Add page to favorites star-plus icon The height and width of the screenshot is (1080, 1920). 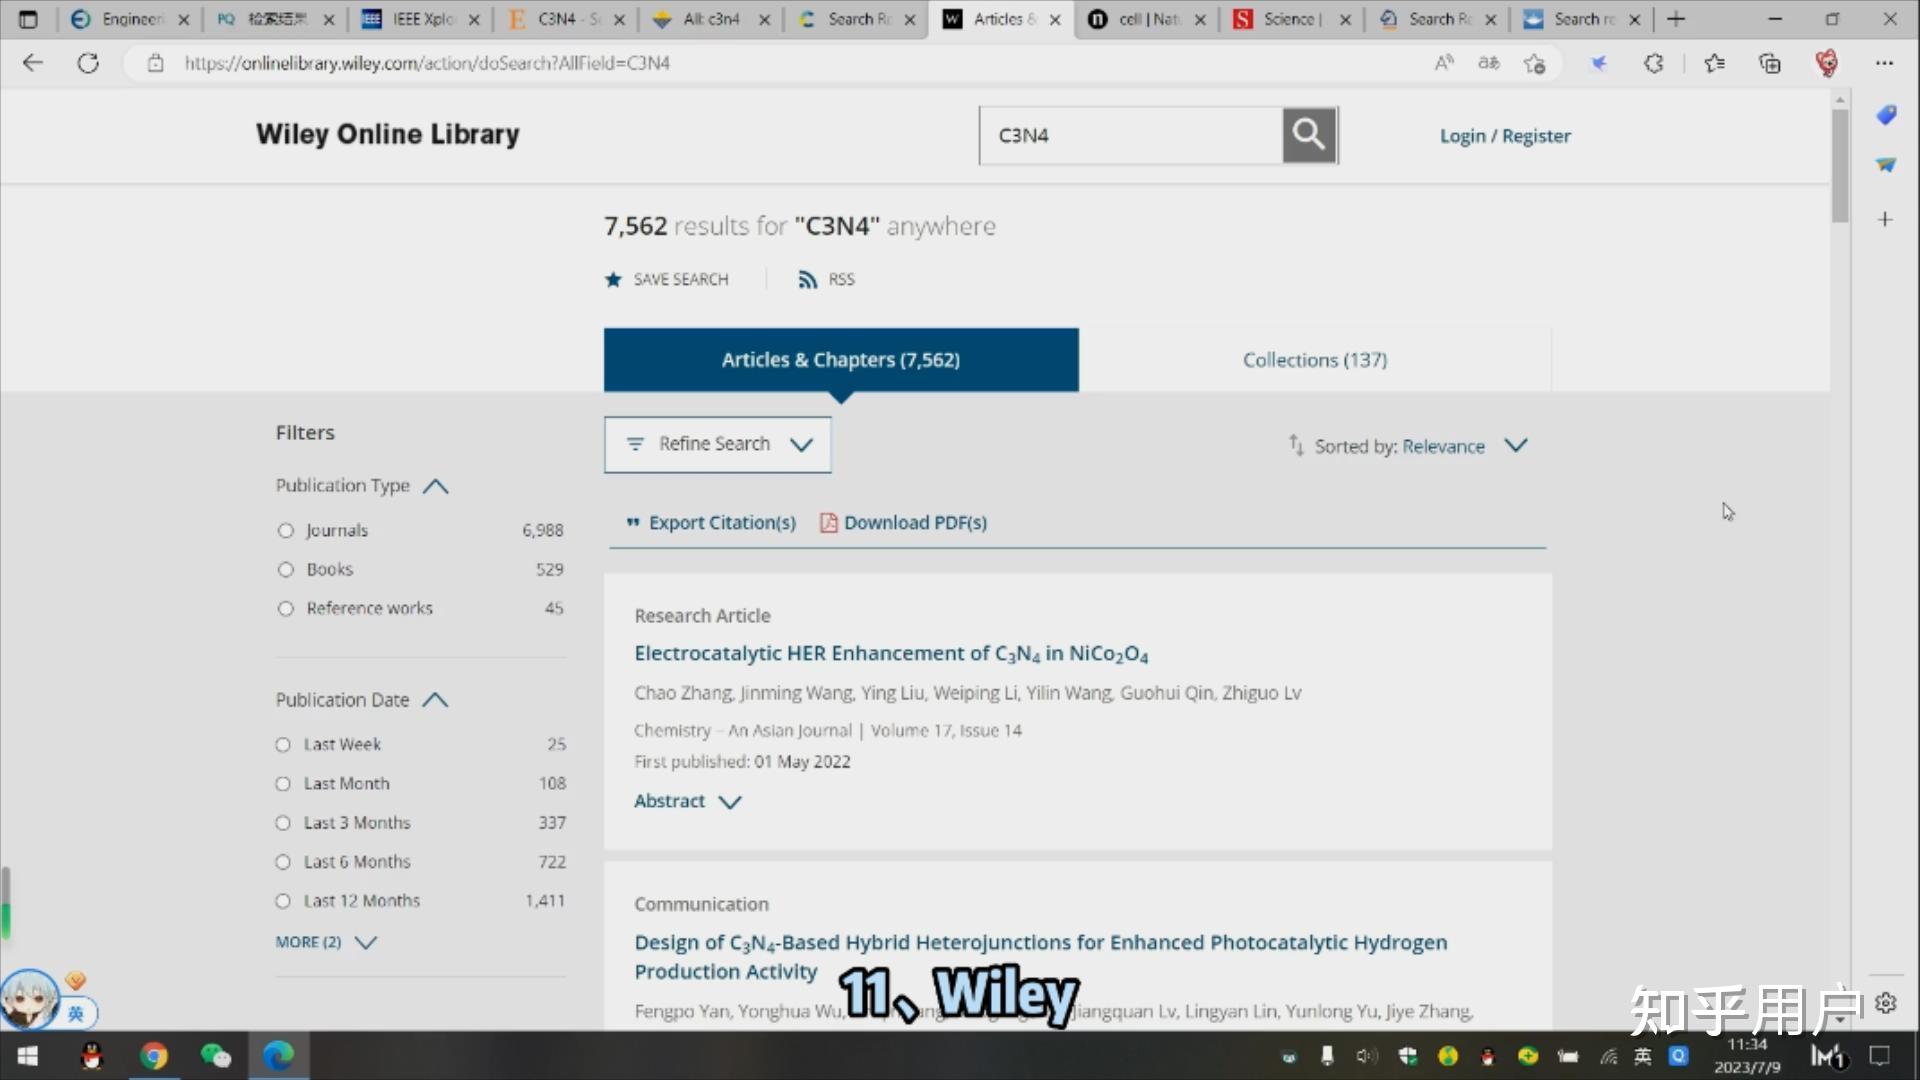[x=1534, y=63]
